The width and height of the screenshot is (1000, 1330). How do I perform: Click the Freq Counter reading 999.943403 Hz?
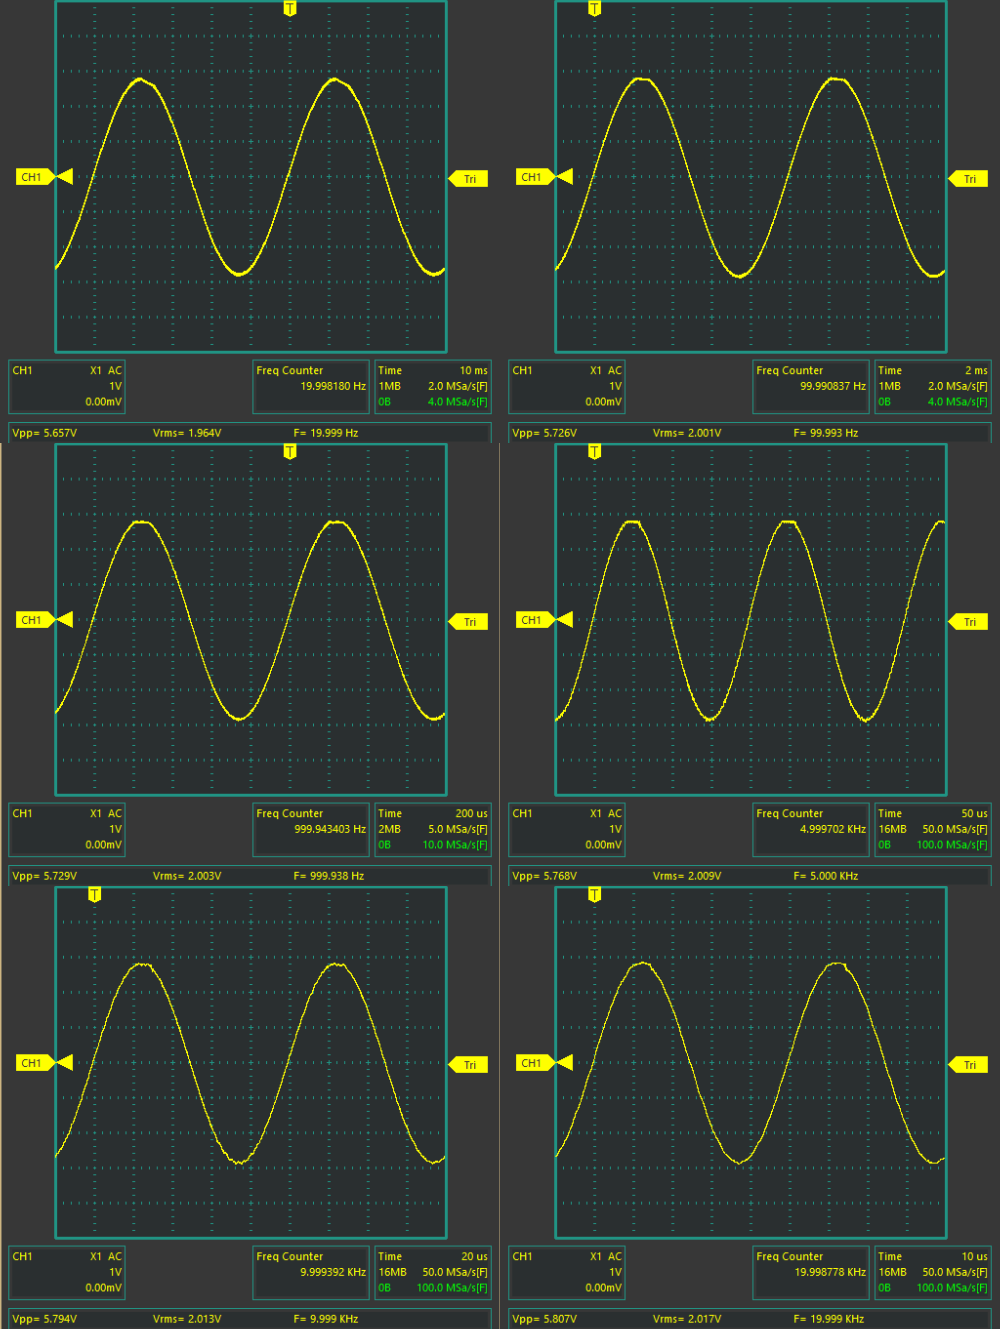pyautogui.click(x=311, y=829)
